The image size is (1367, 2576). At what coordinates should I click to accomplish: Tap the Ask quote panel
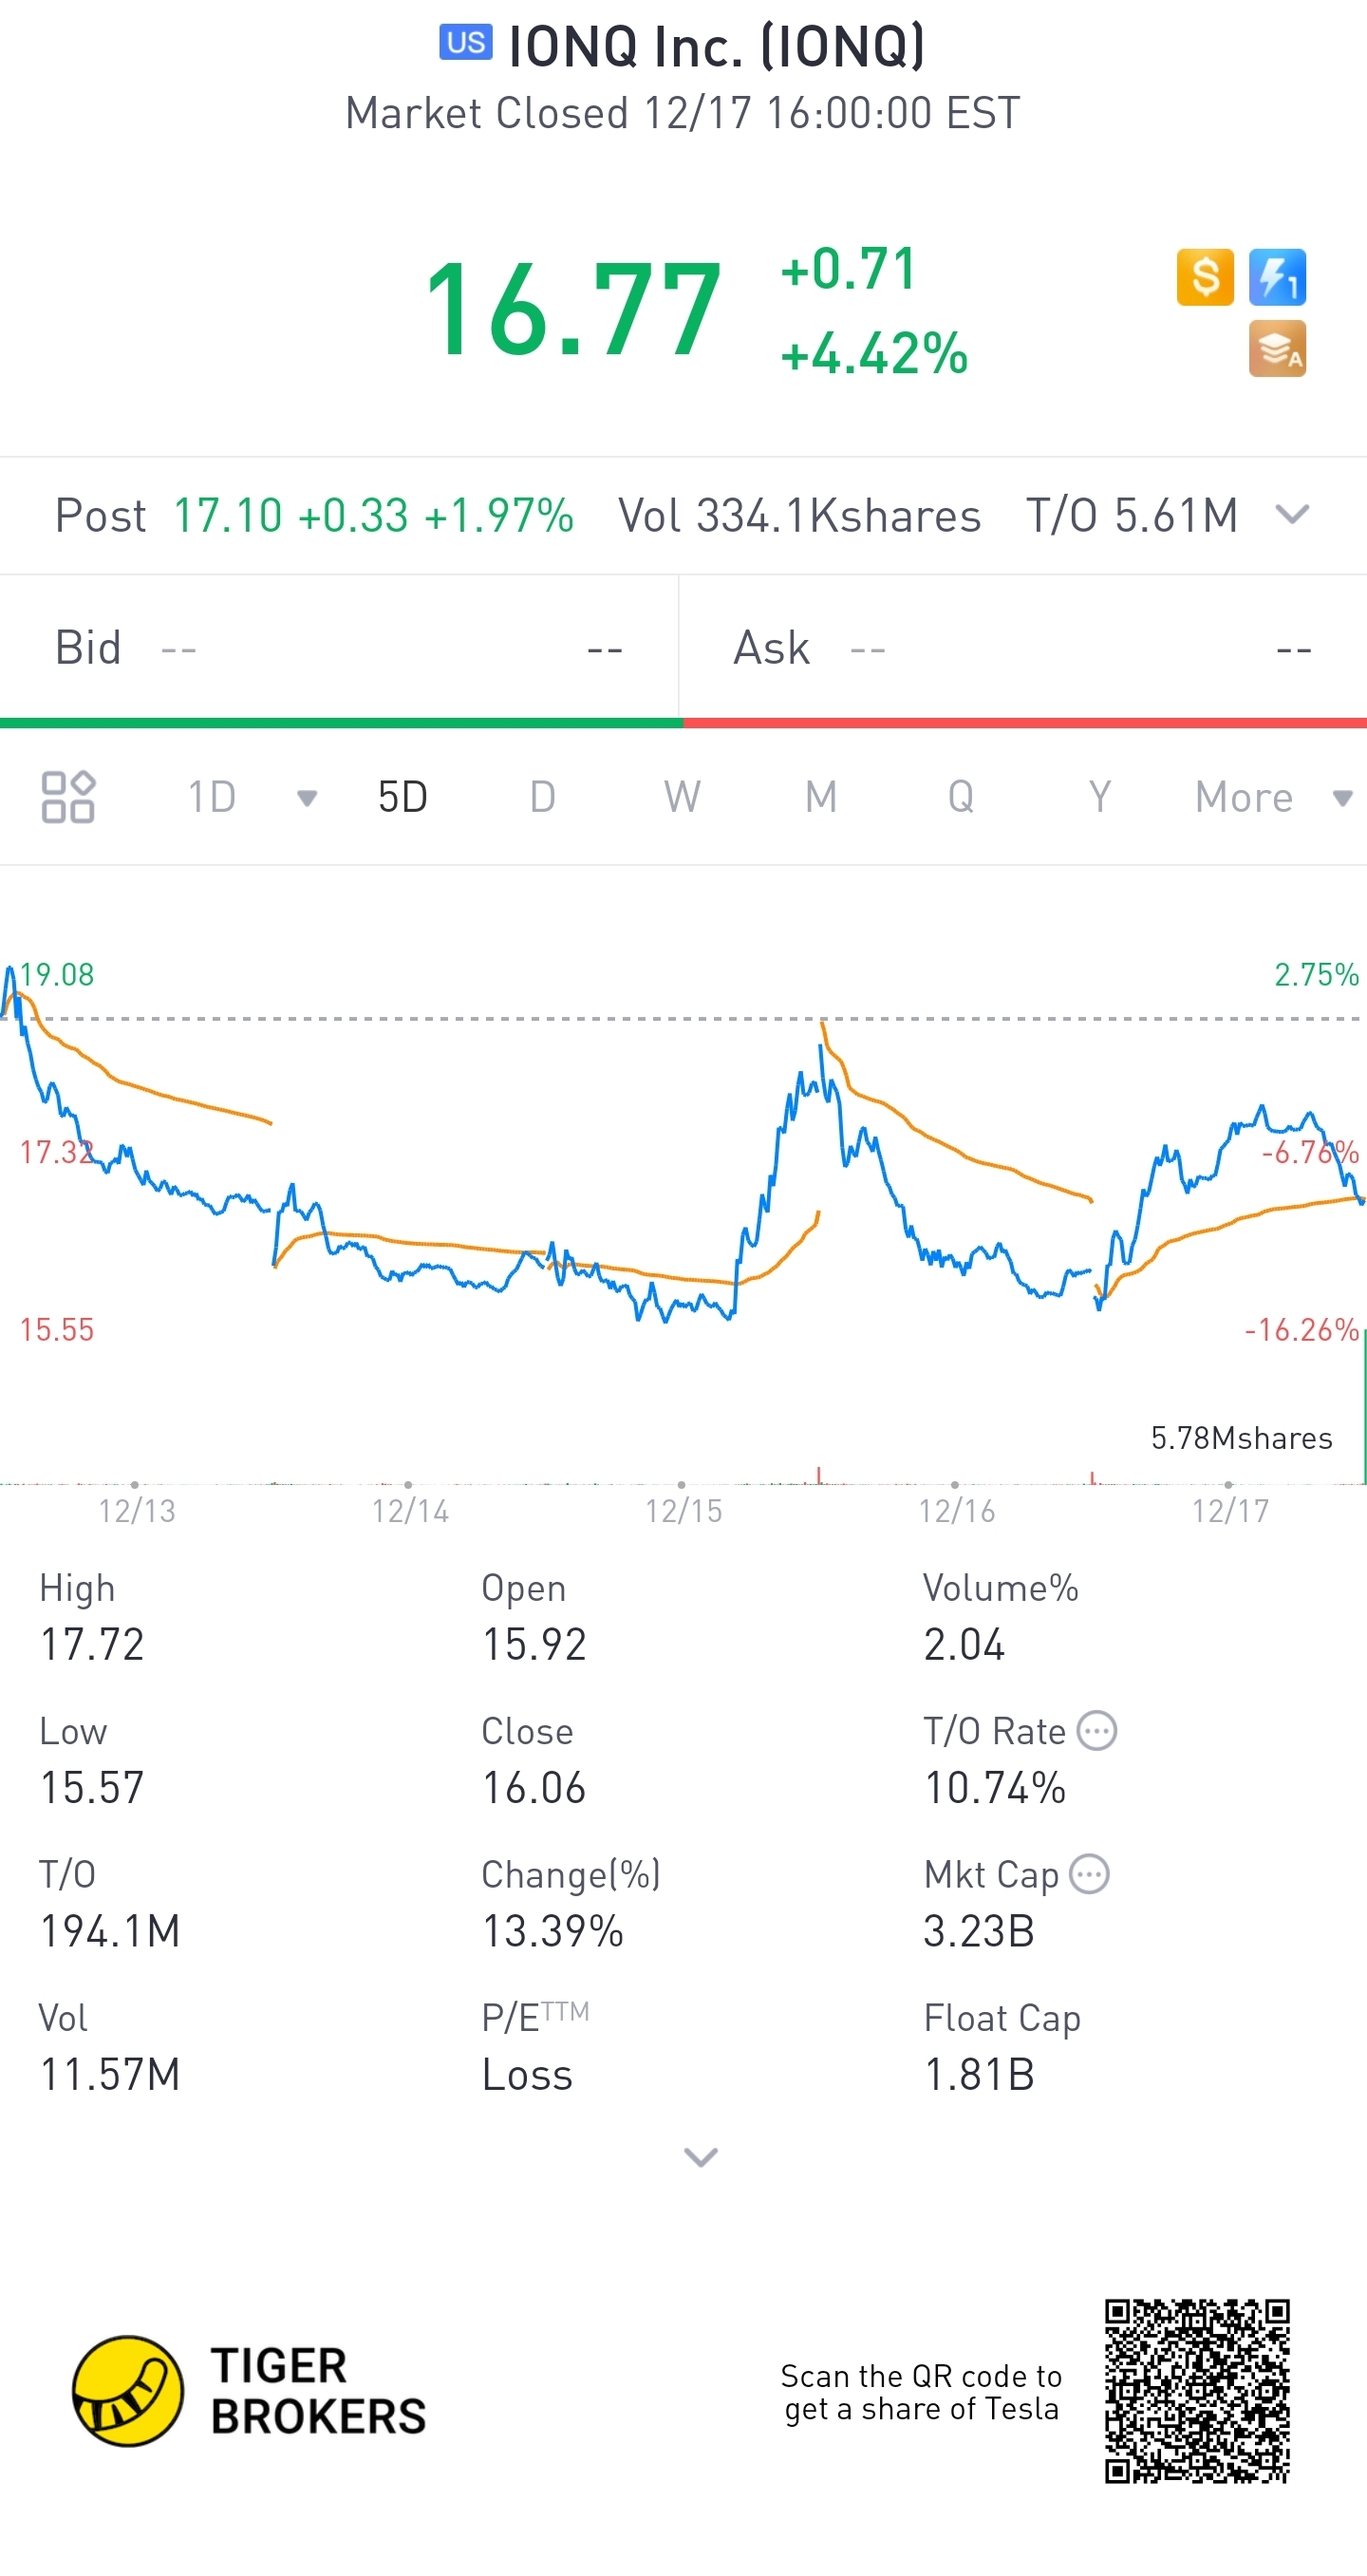tap(1023, 648)
